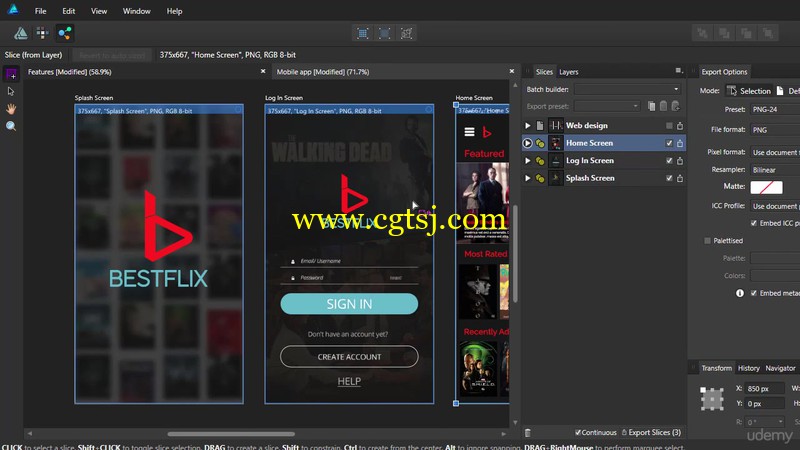800x450 pixels.
Task: Open the Window menu
Action: coord(136,11)
